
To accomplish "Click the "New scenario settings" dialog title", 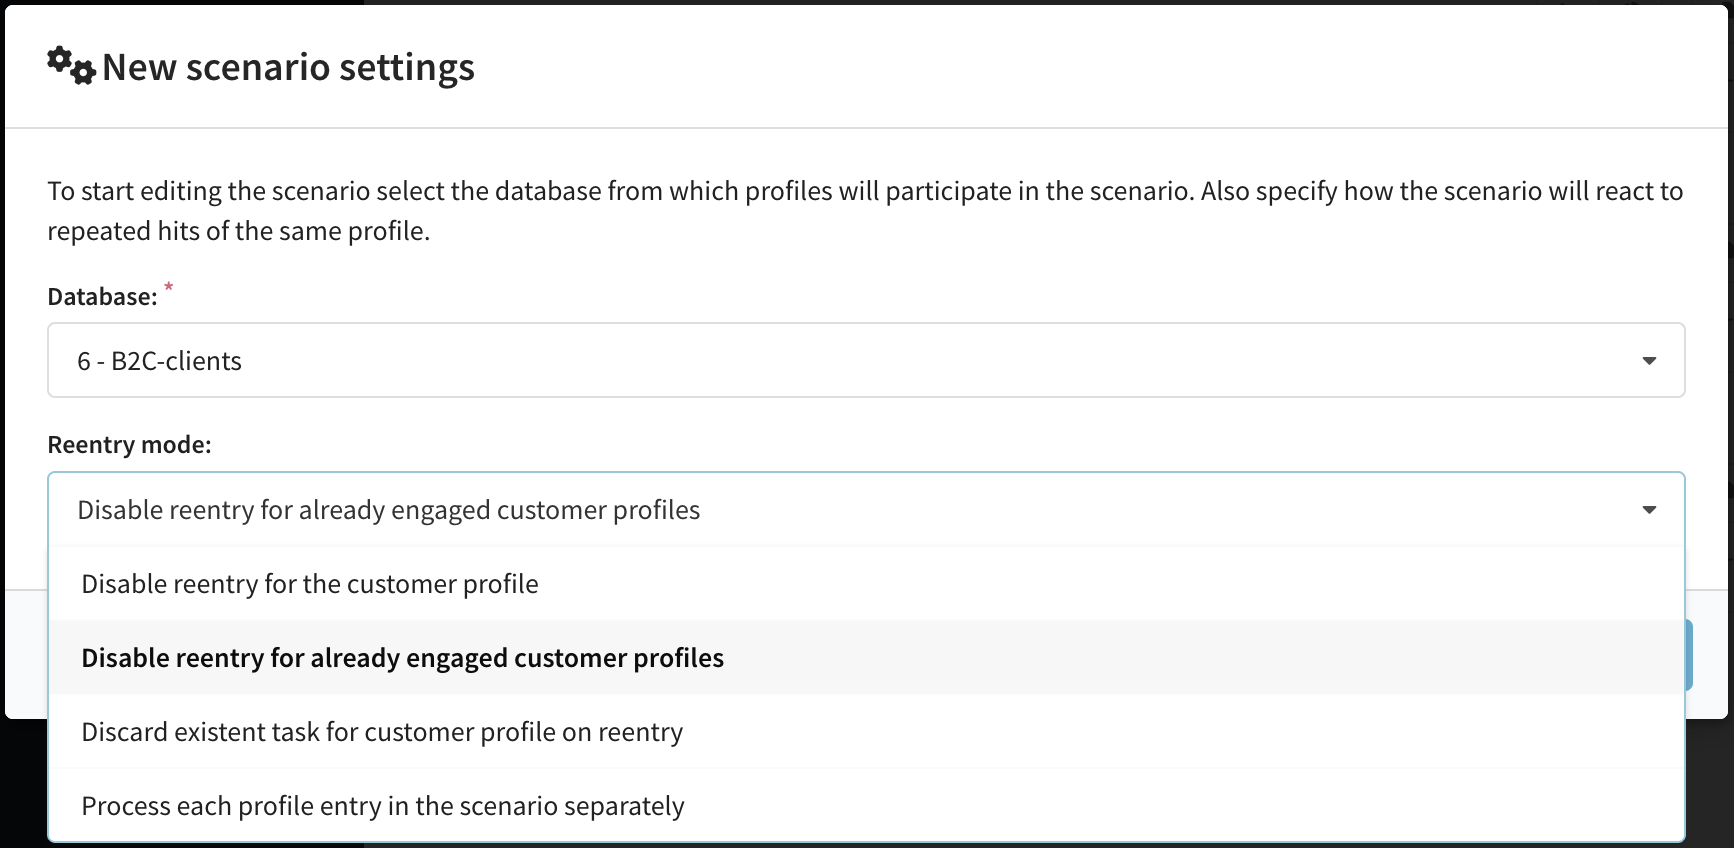I will pyautogui.click(x=288, y=67).
